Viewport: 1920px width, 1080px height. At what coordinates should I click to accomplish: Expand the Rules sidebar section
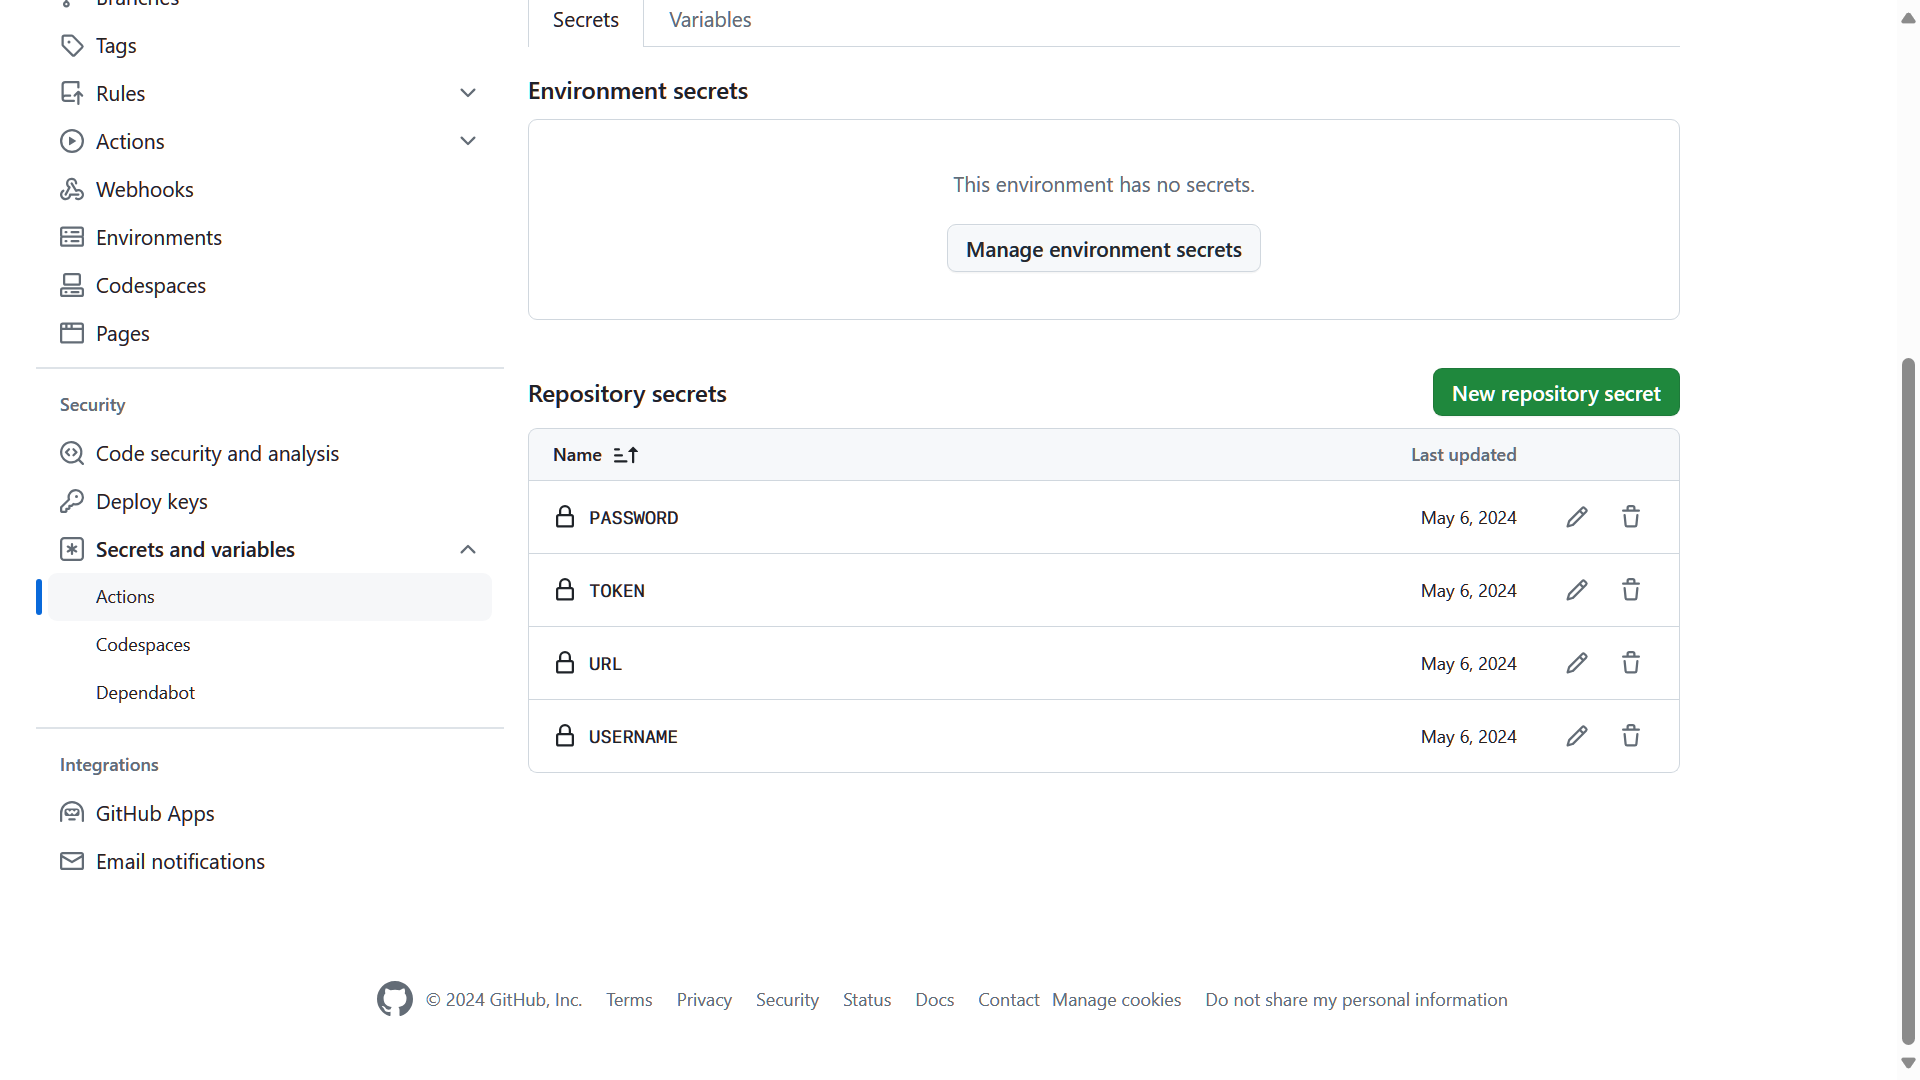click(x=467, y=93)
